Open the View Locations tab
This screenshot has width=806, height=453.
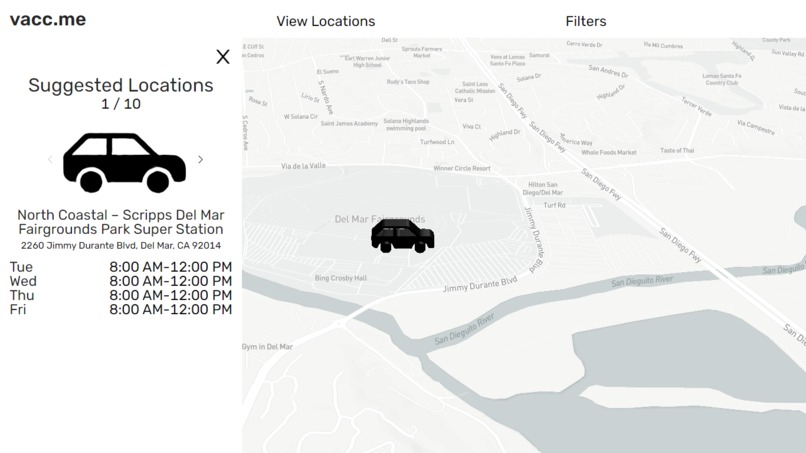coord(326,21)
